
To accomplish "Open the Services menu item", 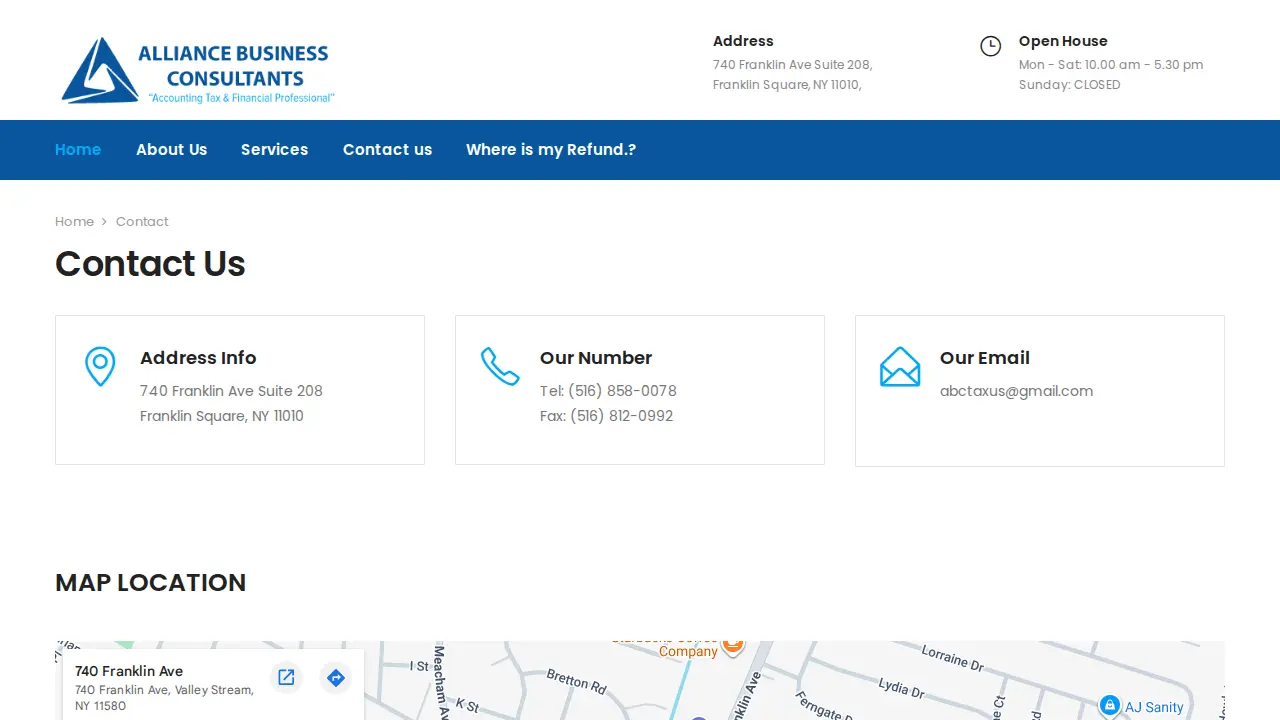I will point(274,150).
